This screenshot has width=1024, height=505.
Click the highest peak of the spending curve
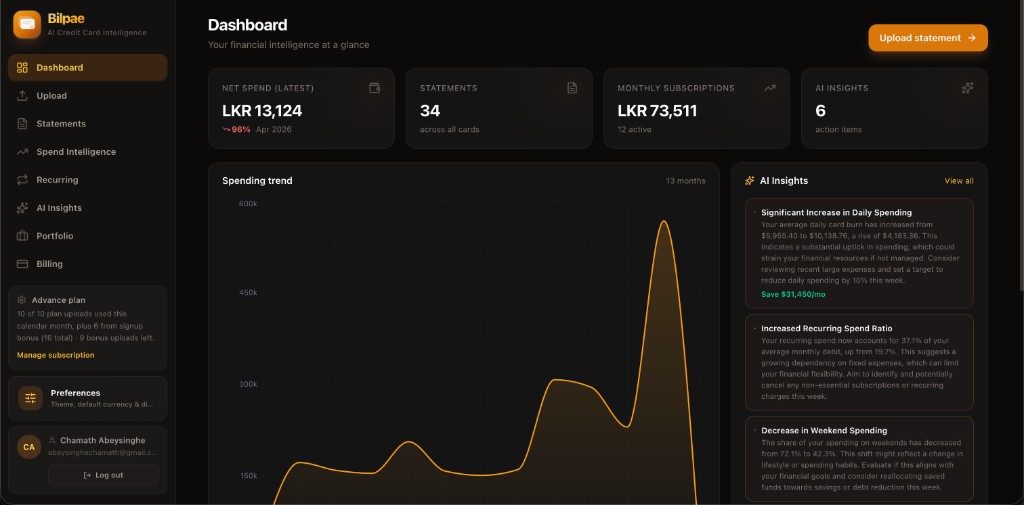[x=664, y=221]
